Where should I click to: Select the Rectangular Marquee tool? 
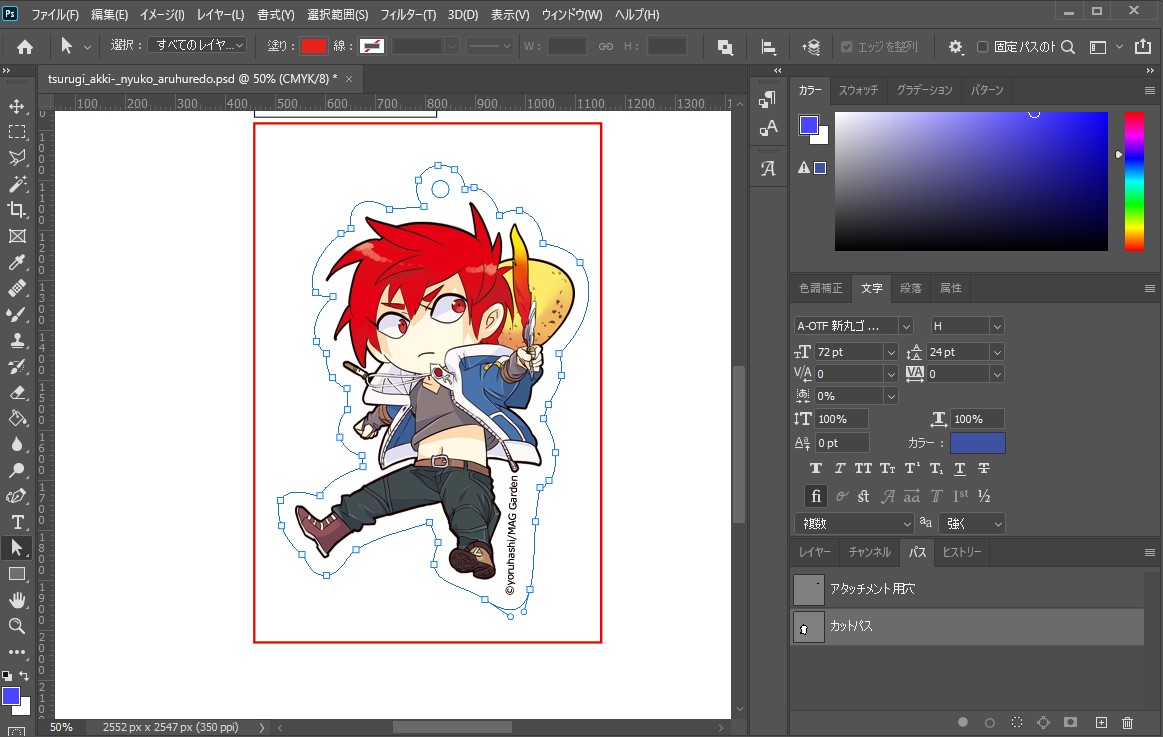tap(16, 132)
